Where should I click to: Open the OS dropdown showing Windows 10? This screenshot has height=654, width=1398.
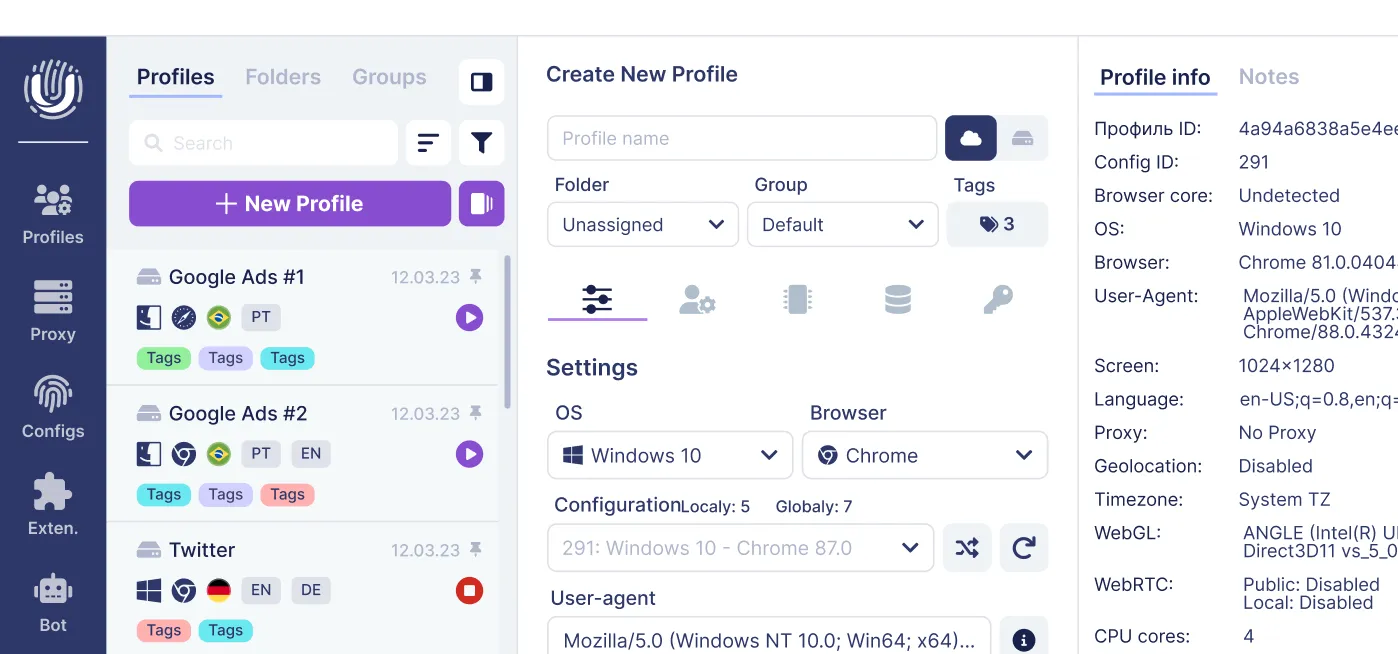(670, 455)
